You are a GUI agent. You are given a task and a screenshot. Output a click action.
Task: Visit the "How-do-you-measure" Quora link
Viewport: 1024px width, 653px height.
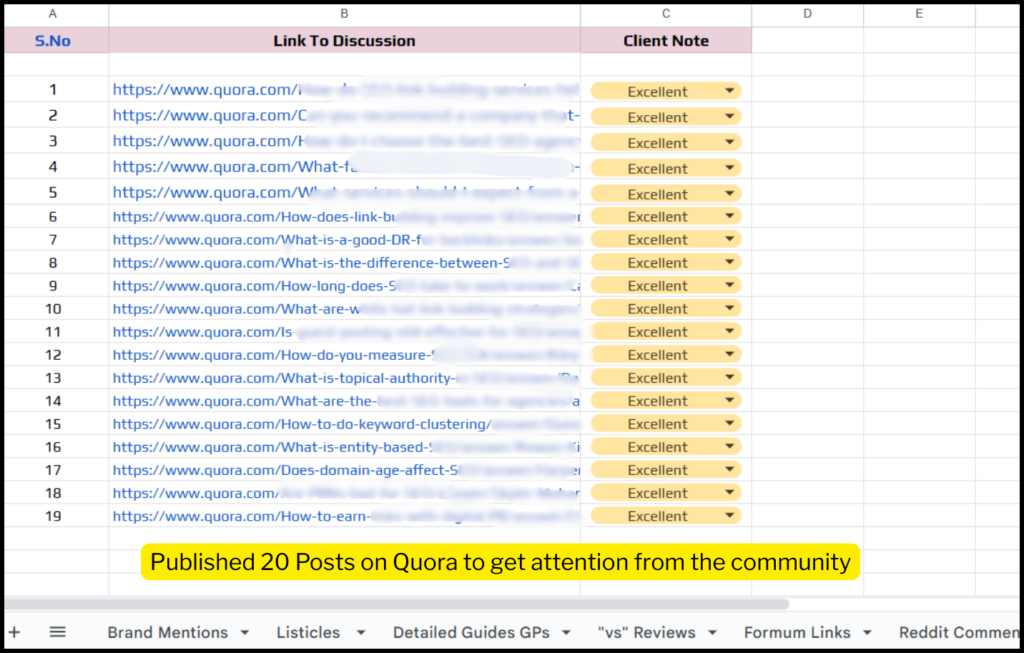tap(346, 355)
